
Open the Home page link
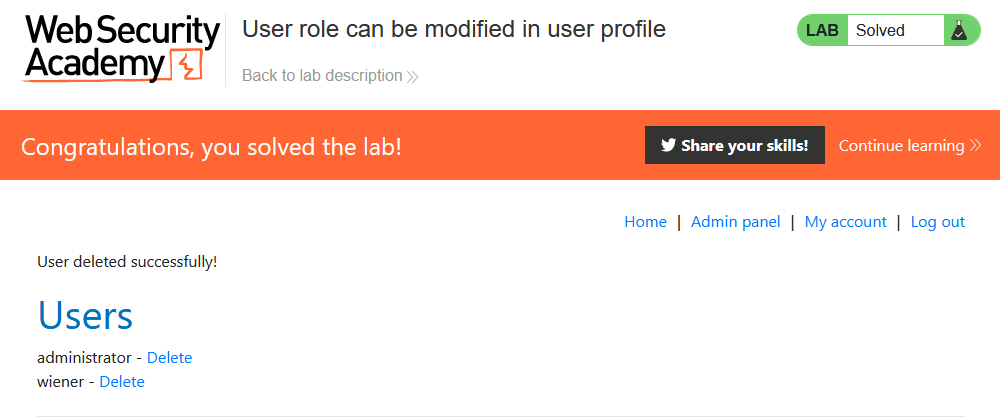click(645, 222)
